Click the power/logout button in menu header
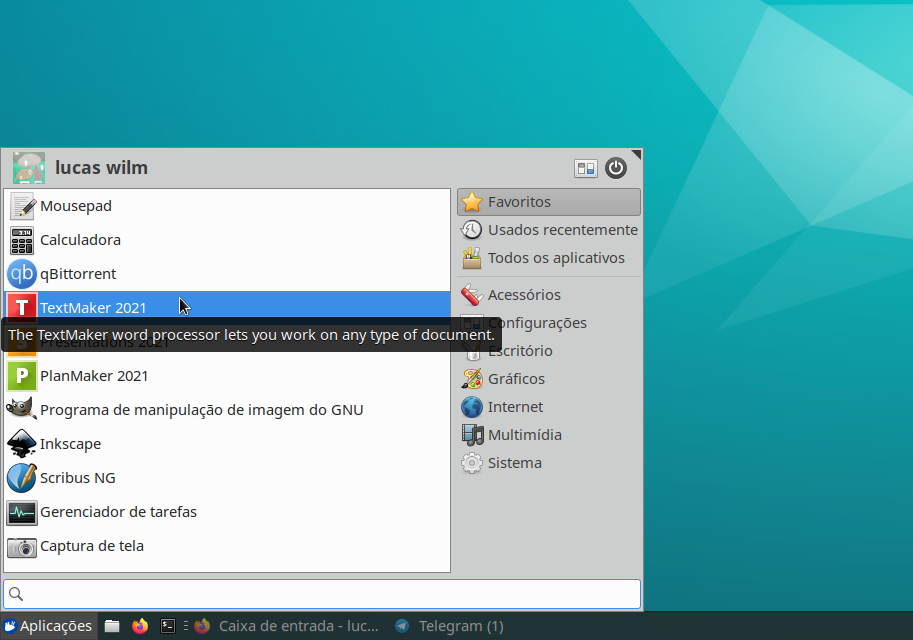This screenshot has width=913, height=640. (616, 168)
